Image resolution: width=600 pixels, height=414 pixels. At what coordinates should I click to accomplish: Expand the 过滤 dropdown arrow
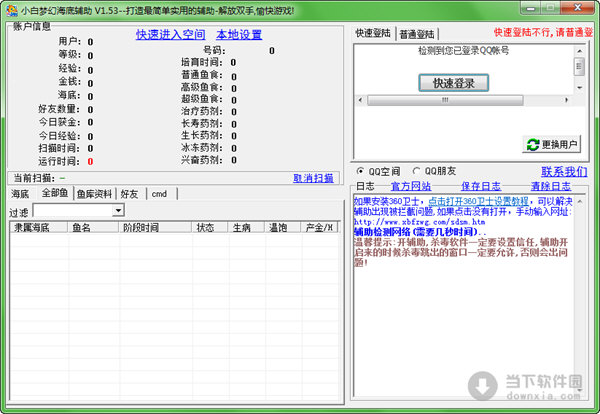tap(119, 210)
